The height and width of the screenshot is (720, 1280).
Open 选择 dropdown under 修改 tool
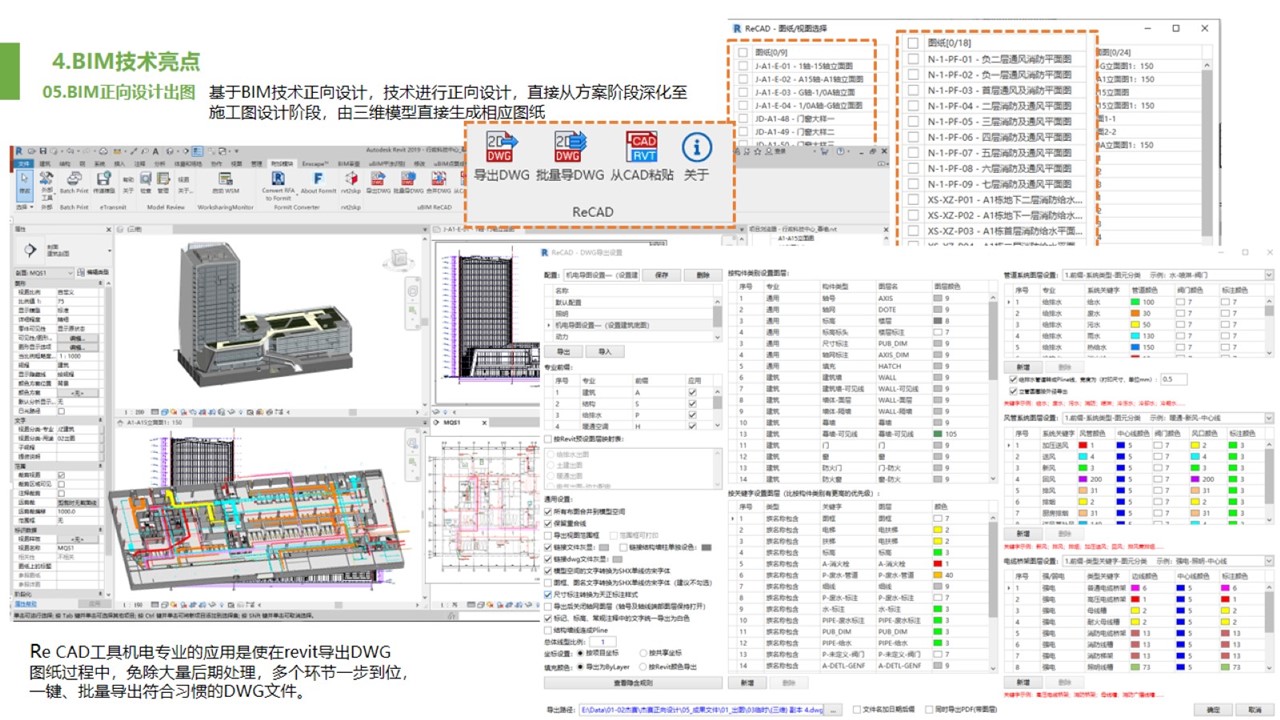point(24,207)
